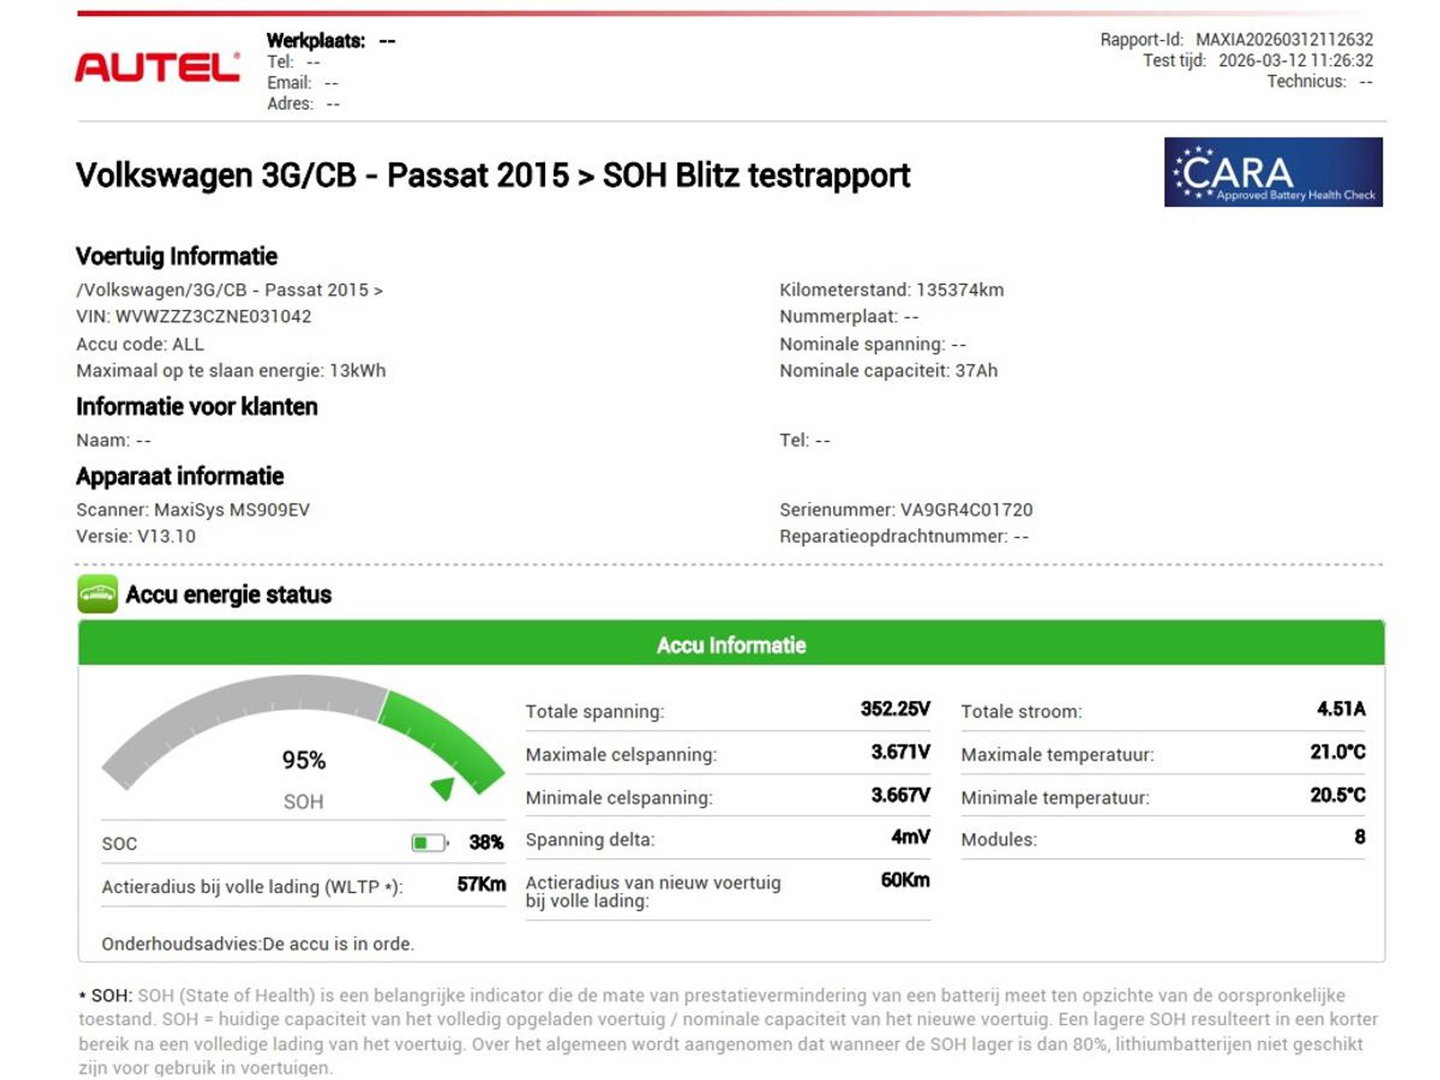Toggle the 95% SOH display
The height and width of the screenshot is (1080, 1440).
(302, 760)
